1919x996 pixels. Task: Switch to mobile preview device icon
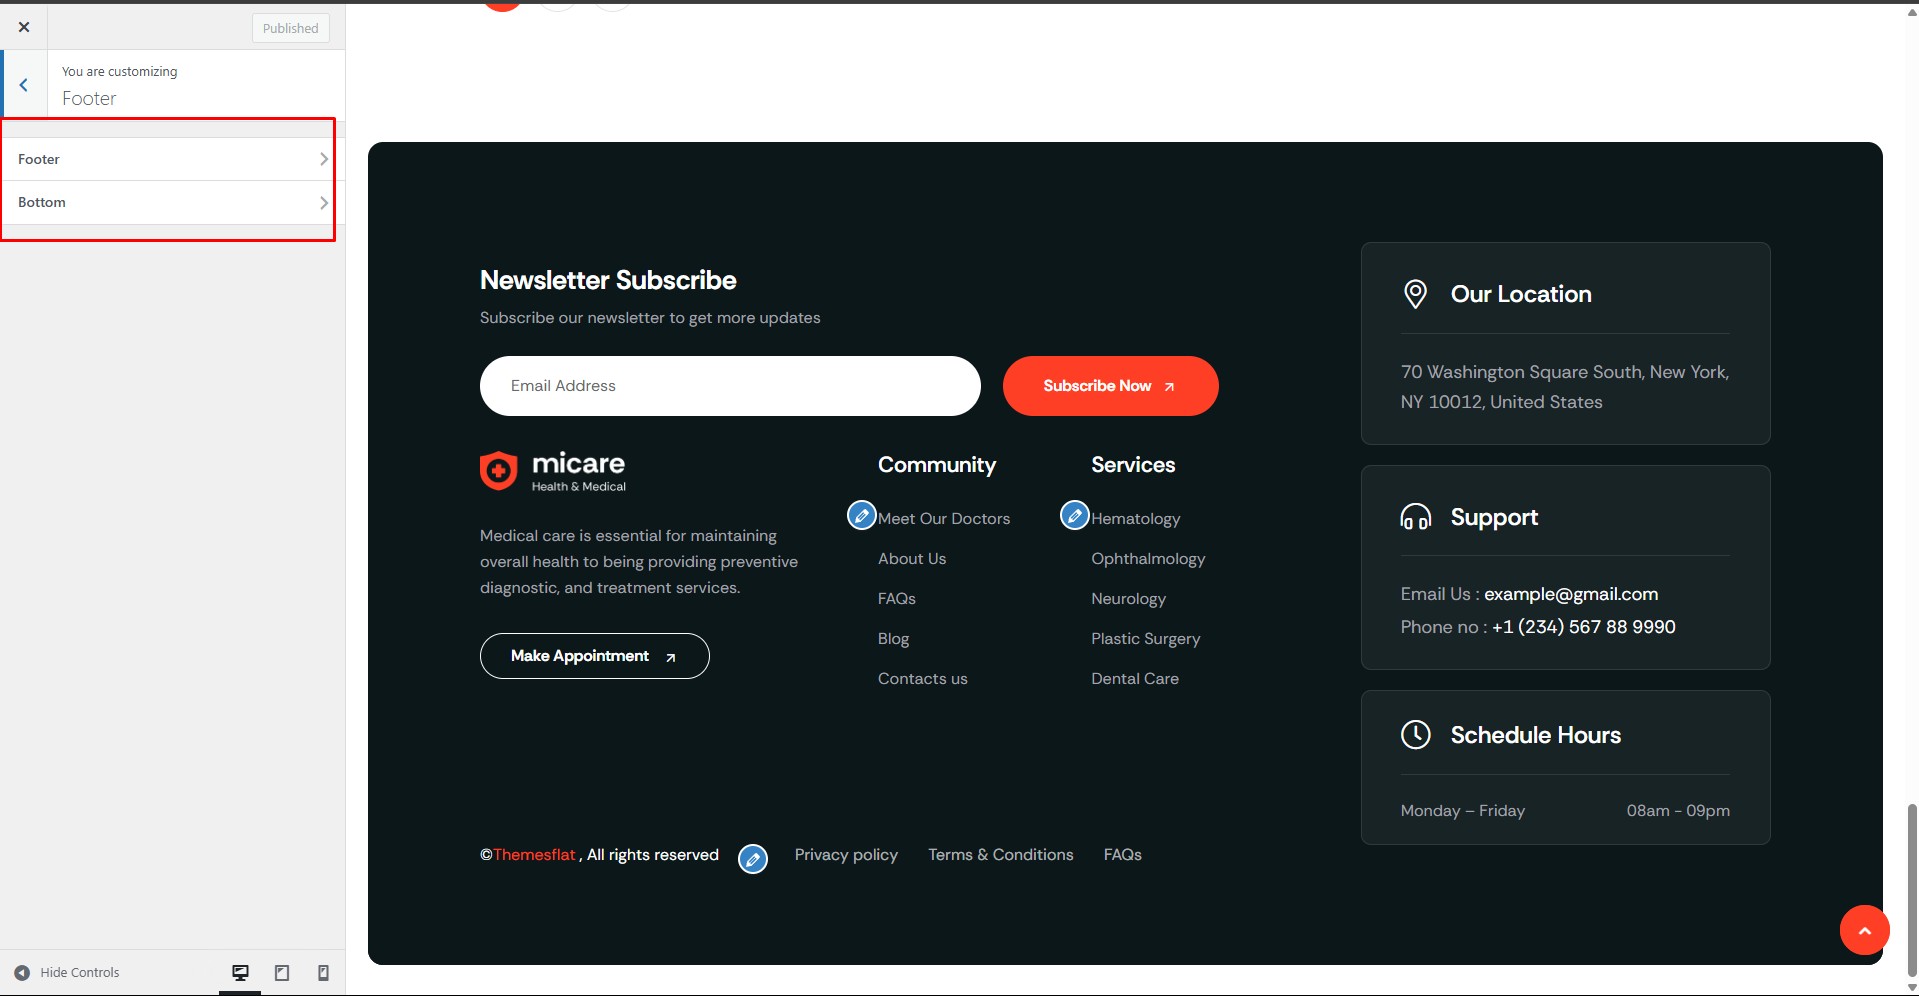(323, 972)
